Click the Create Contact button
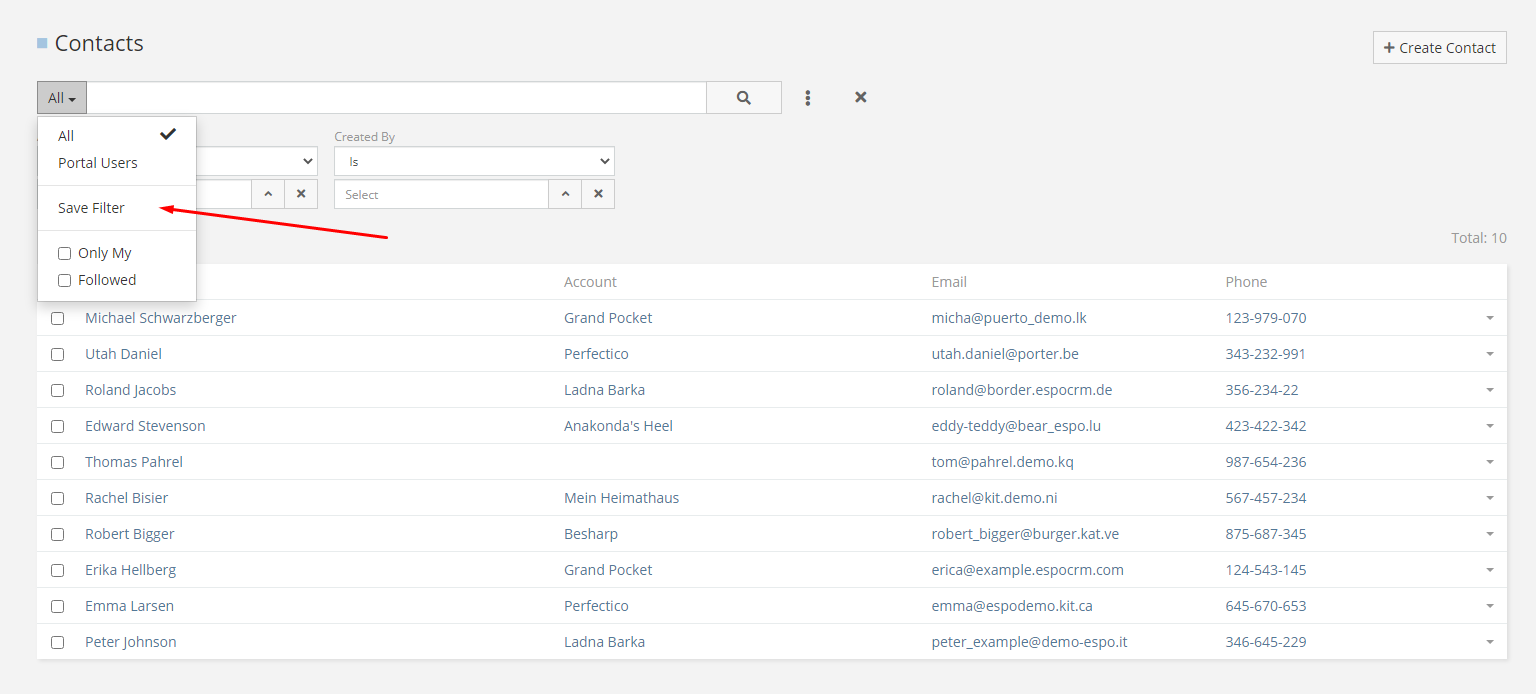Screen dimensions: 1536x694 pos(1439,47)
